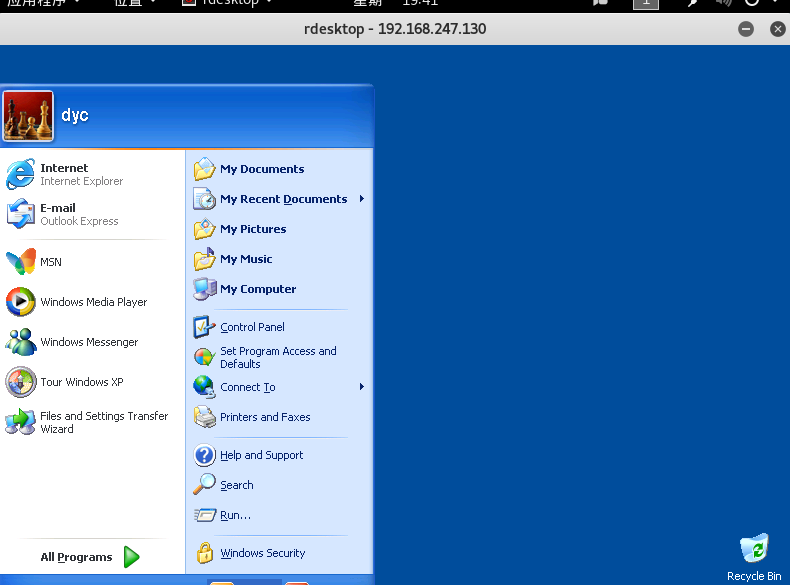Image resolution: width=790 pixels, height=585 pixels.
Task: Open rdesktop menu in top panel
Action: 228,3
